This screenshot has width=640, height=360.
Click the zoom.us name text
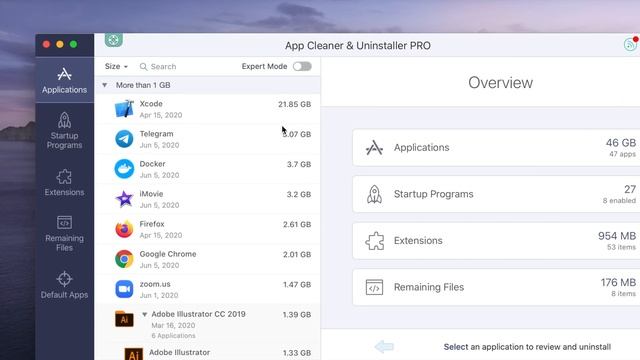coord(155,284)
